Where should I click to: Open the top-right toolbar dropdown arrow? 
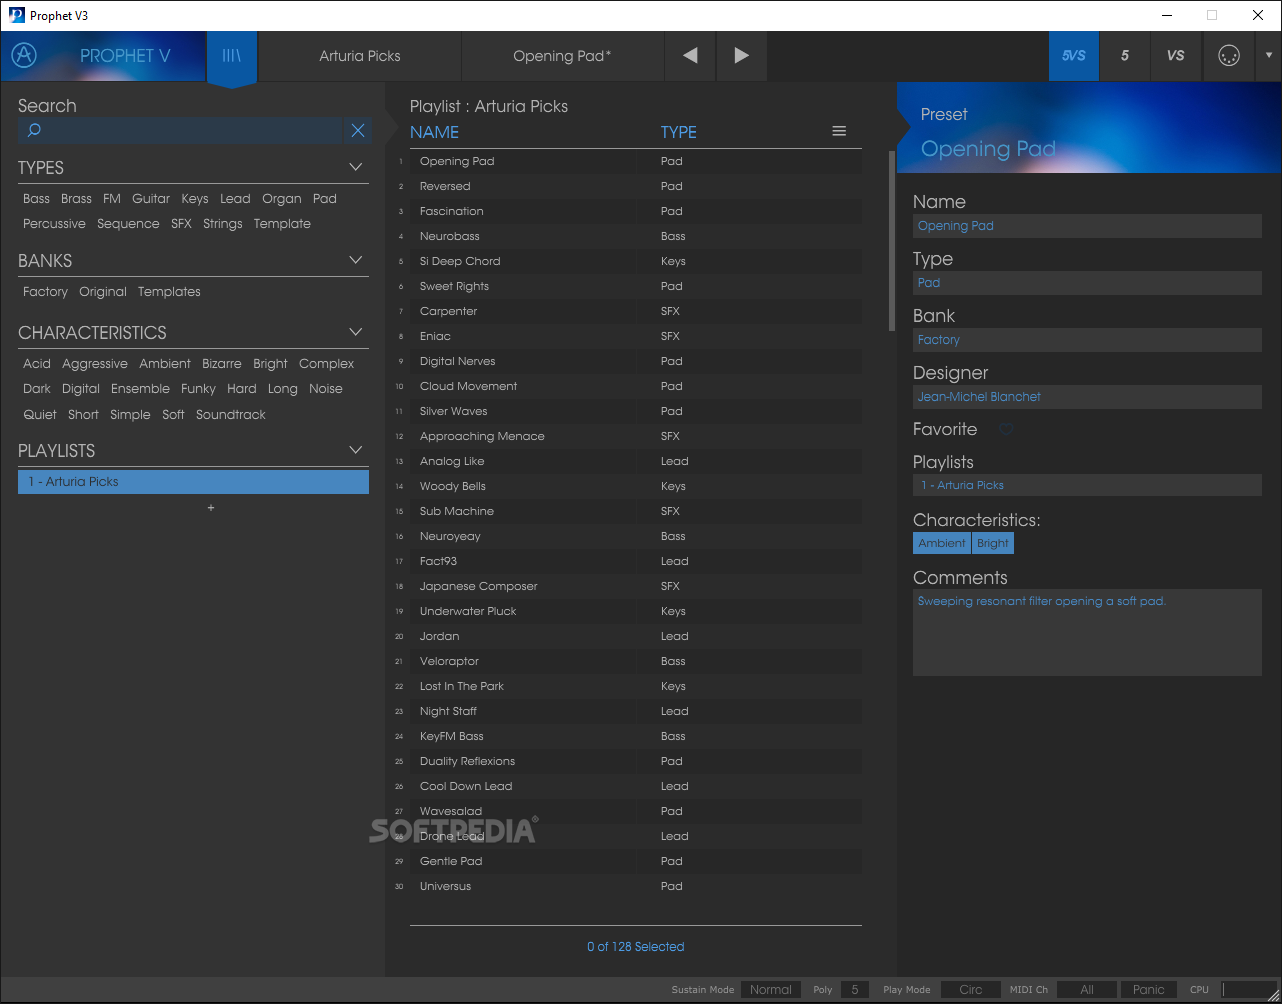click(1268, 56)
